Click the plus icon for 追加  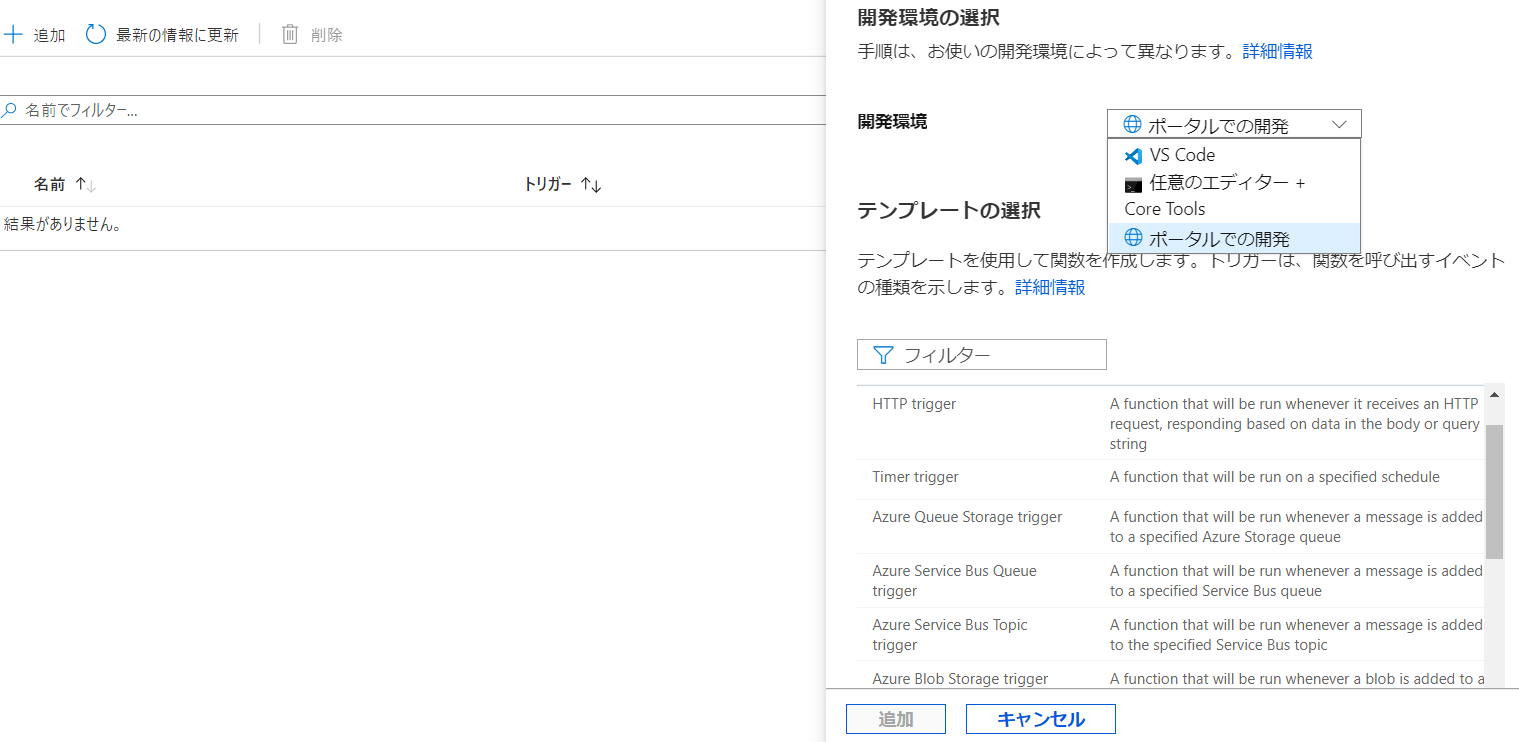(13, 35)
